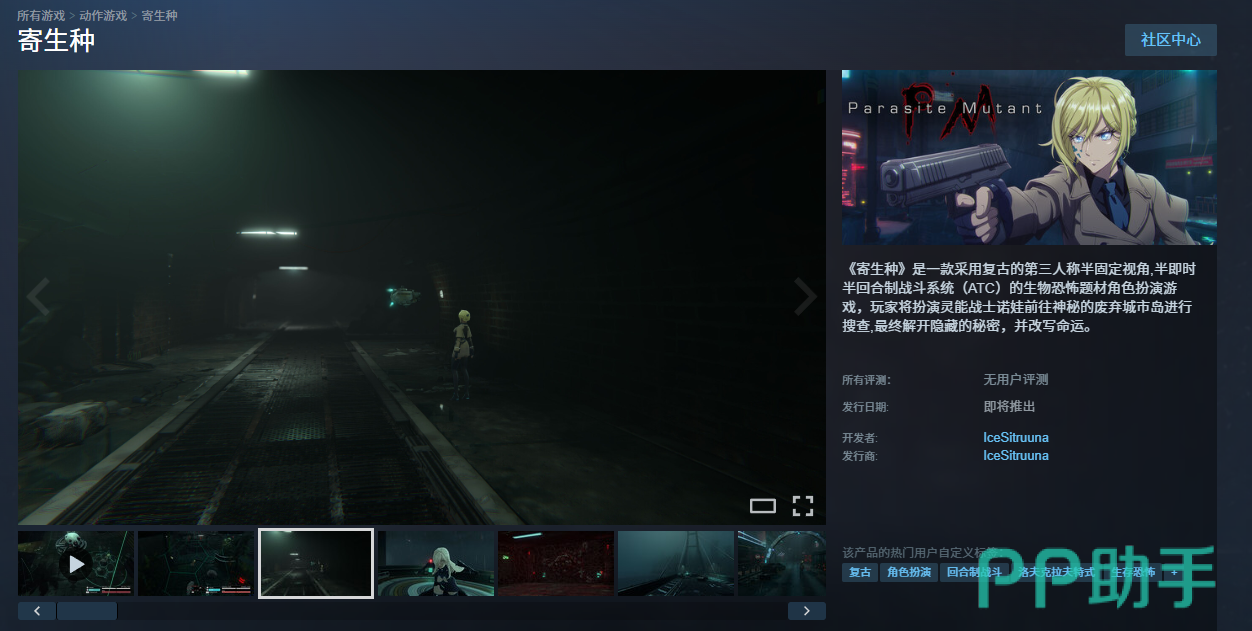This screenshot has height=631, width=1252.
Task: Open the developer IceSitruuna link
Action: pos(1015,438)
